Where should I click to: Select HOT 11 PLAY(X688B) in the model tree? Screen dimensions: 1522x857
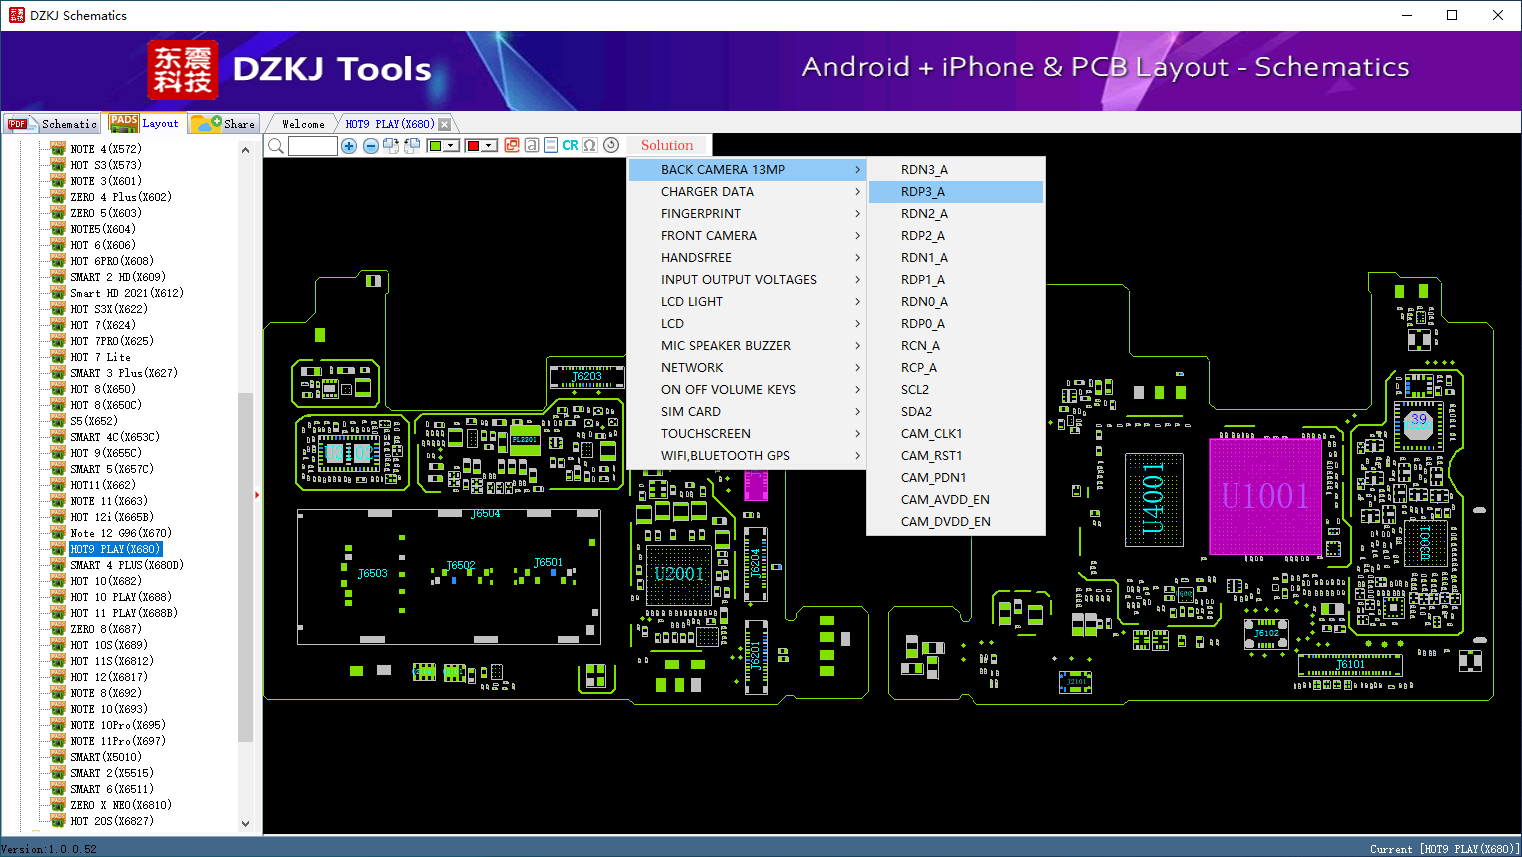coord(124,613)
